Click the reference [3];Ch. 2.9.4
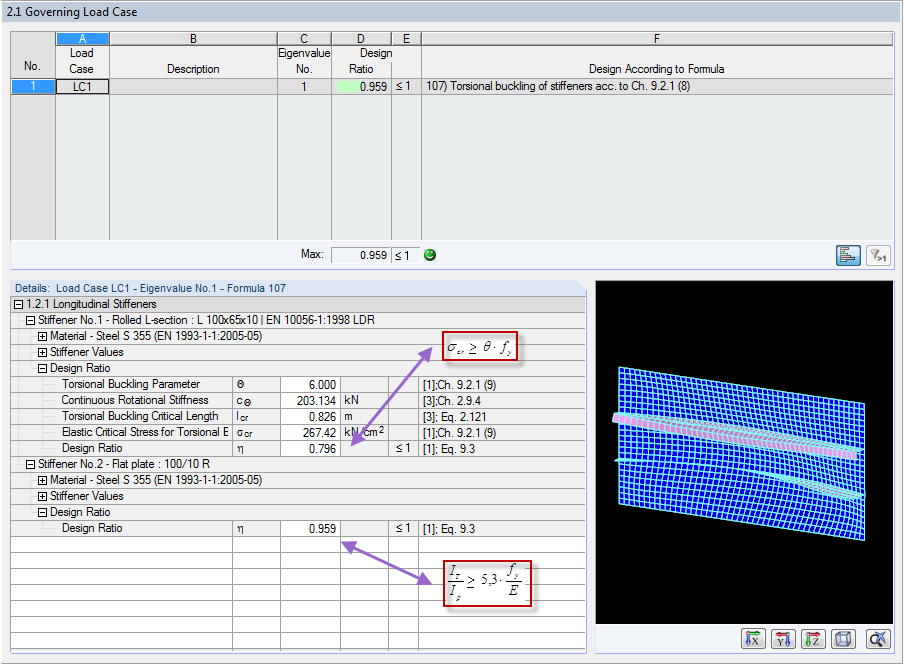 451,401
